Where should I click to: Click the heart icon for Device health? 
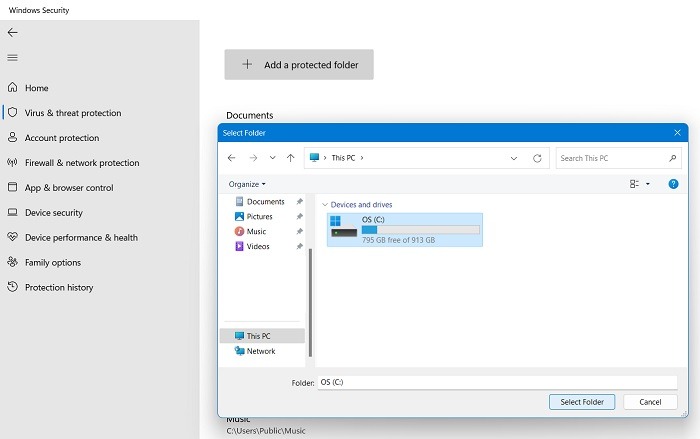click(12, 237)
